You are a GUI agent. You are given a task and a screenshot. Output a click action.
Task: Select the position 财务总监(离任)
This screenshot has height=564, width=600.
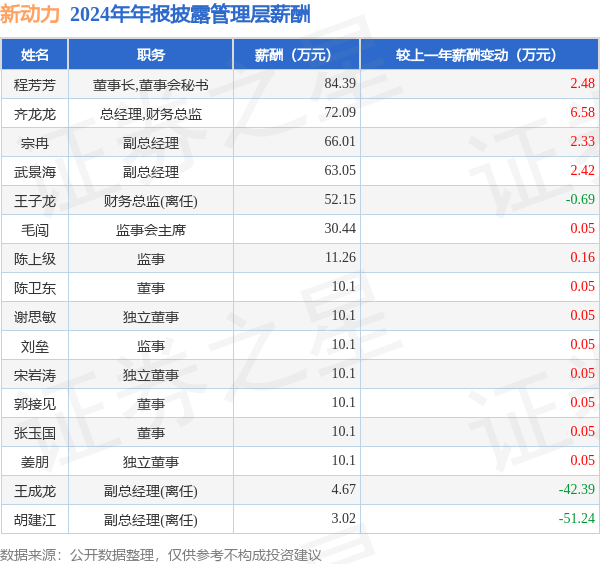point(151,201)
